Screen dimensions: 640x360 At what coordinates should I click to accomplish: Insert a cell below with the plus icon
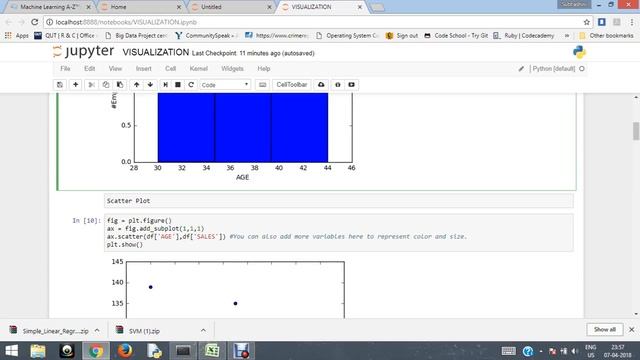click(x=76, y=84)
